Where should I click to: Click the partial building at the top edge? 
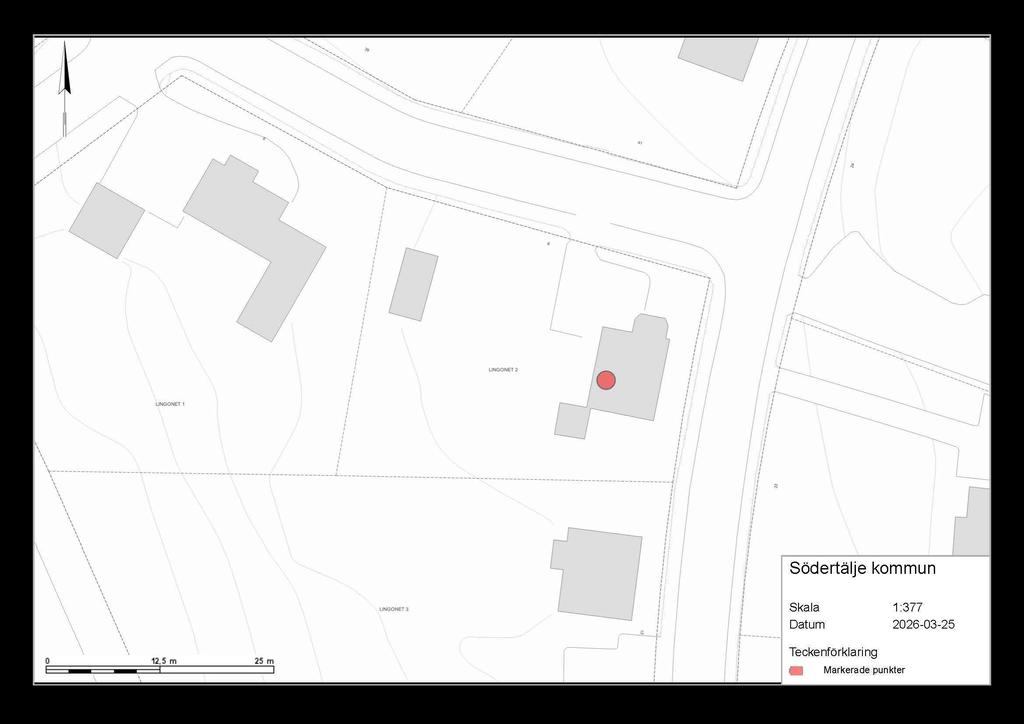click(x=718, y=57)
